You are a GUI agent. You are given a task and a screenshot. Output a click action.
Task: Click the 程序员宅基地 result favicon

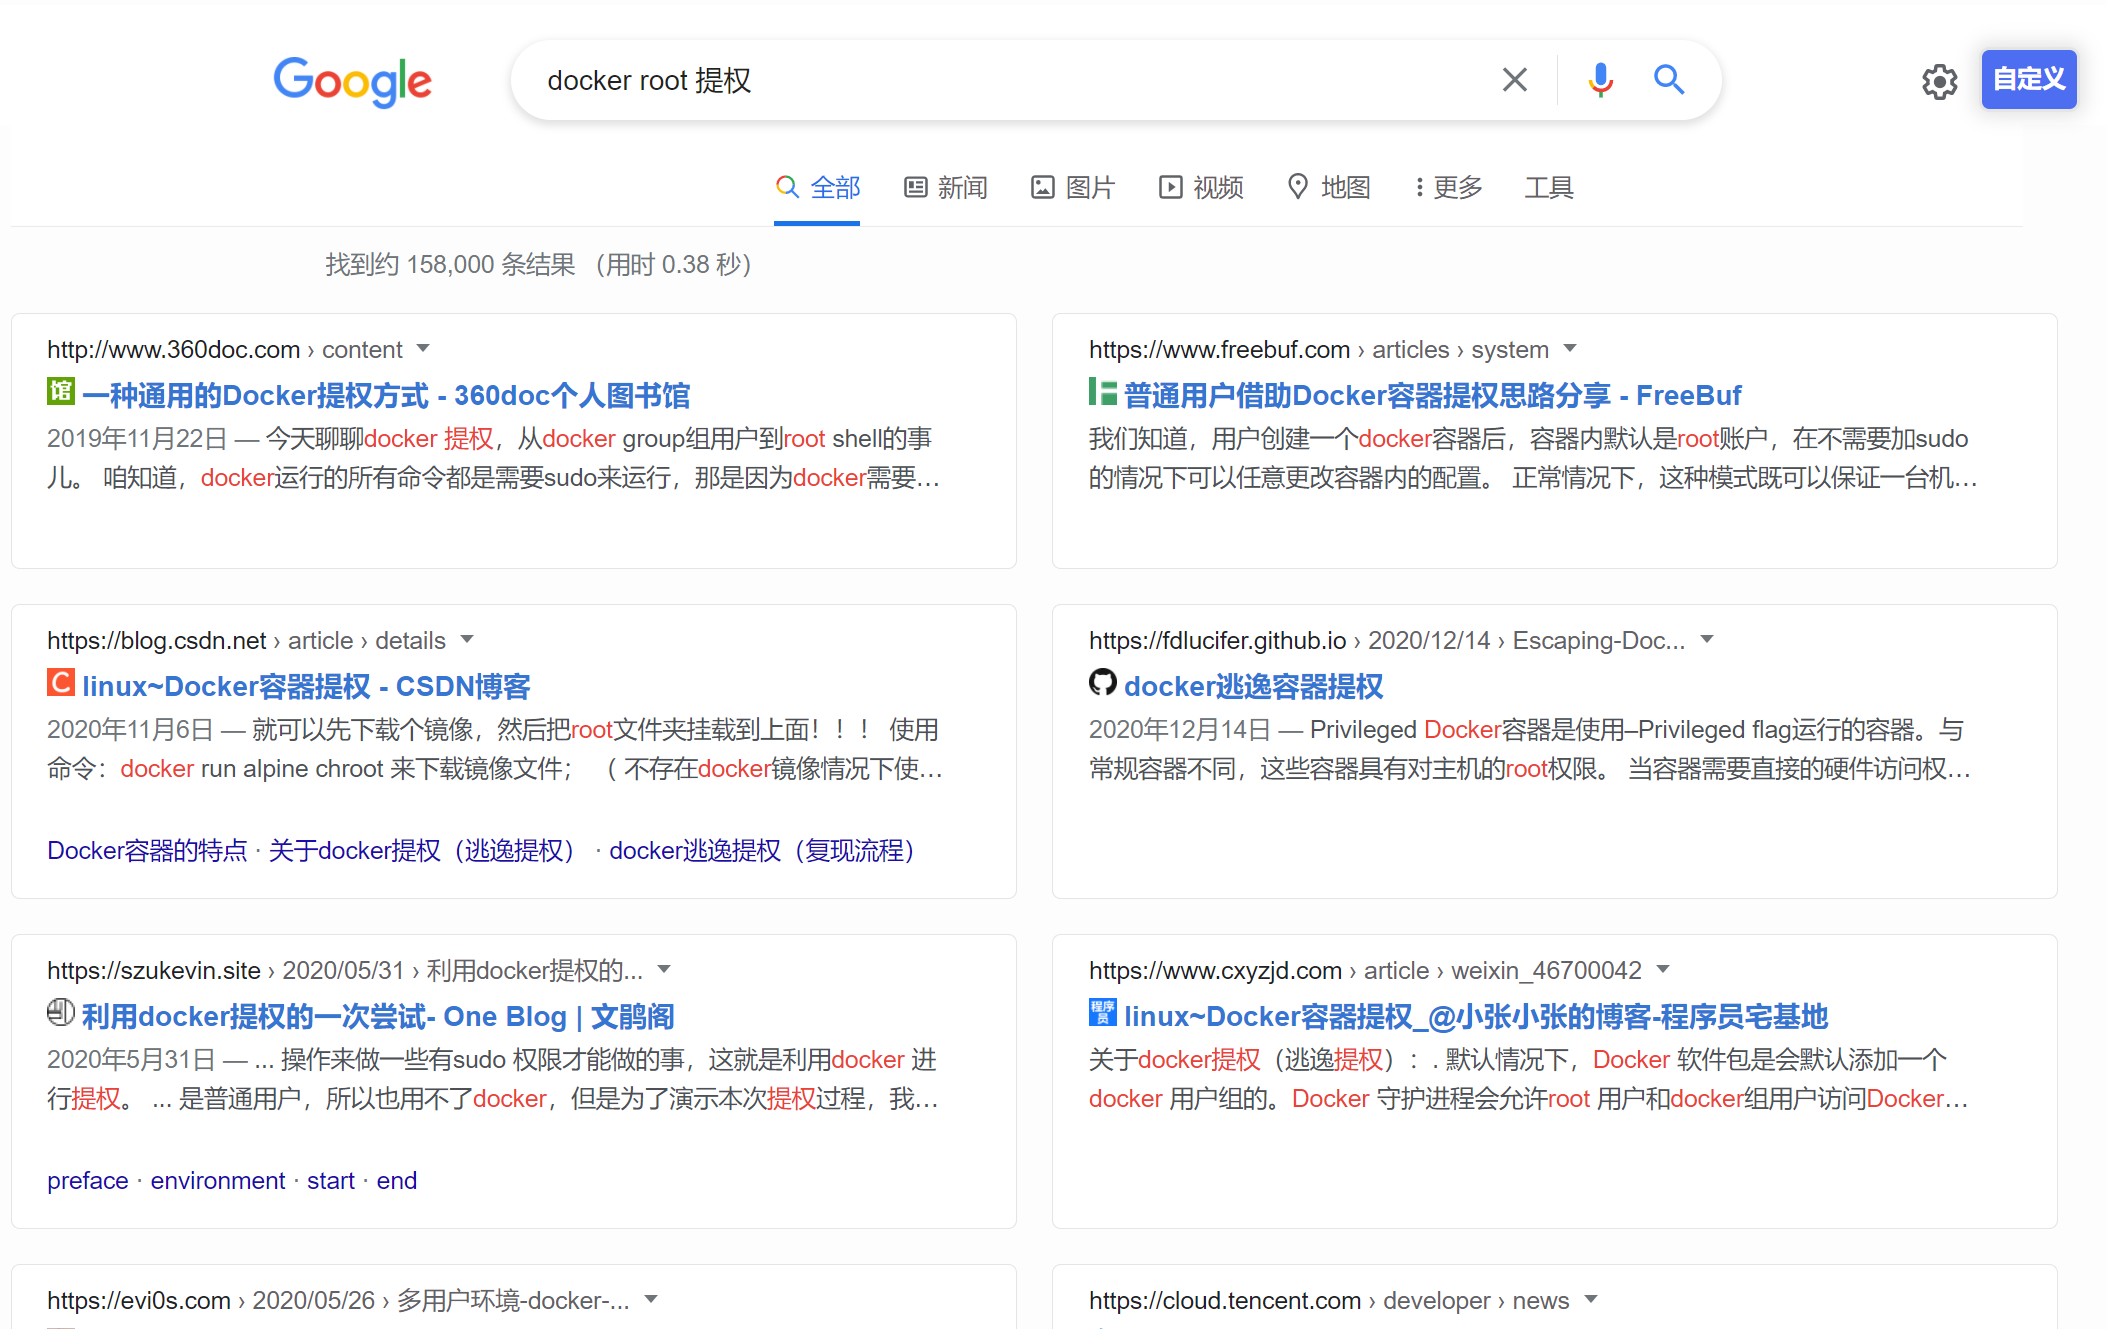click(x=1102, y=1012)
